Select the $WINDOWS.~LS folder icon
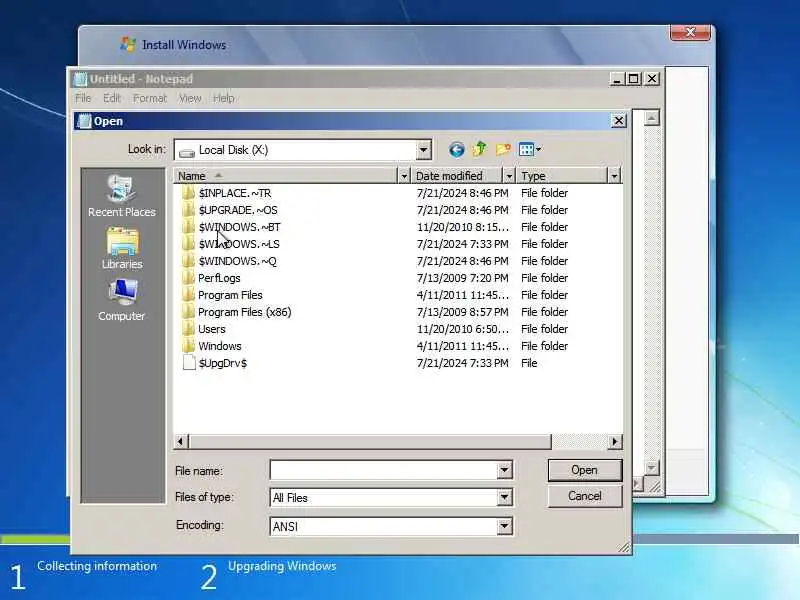800x600 pixels. click(x=188, y=244)
